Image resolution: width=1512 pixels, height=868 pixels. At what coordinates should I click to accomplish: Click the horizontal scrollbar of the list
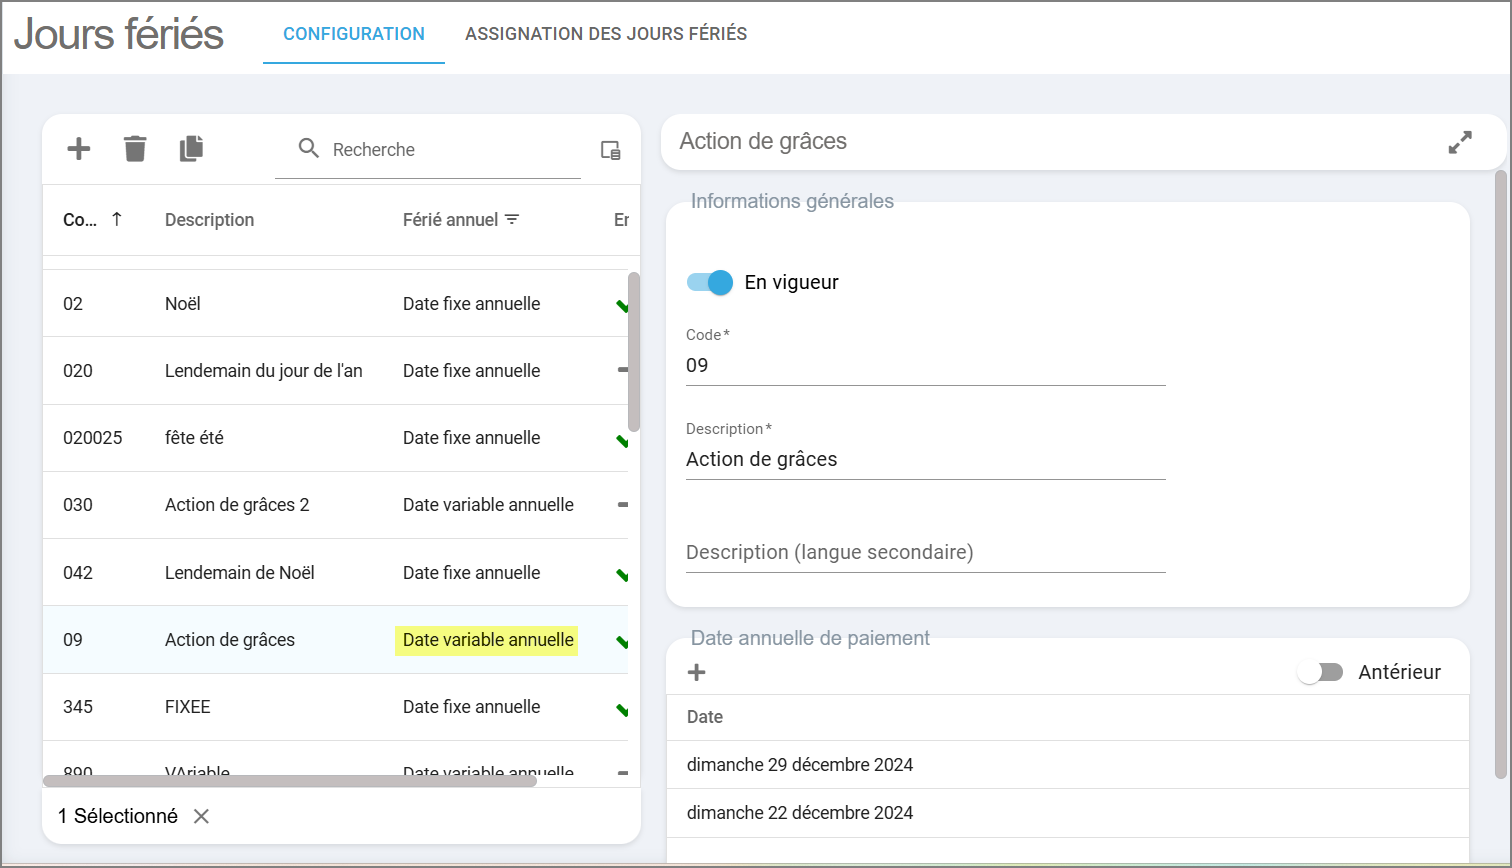pyautogui.click(x=290, y=780)
